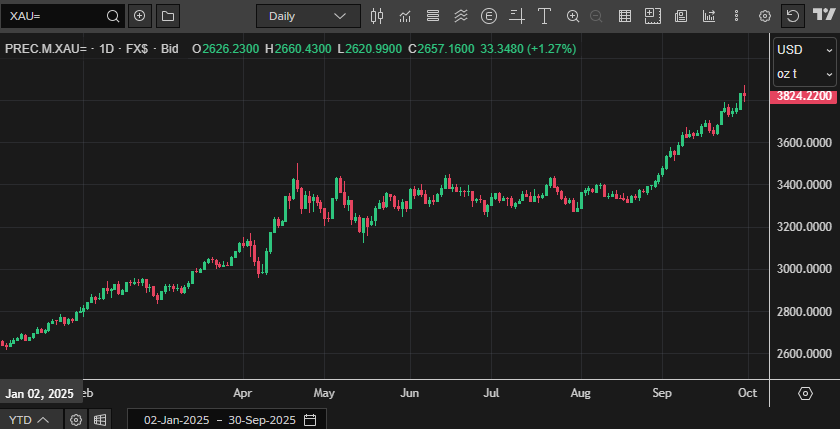Viewport: 840px width, 429px height.
Task: Reset the chart with undo arrow button
Action: click(x=793, y=16)
